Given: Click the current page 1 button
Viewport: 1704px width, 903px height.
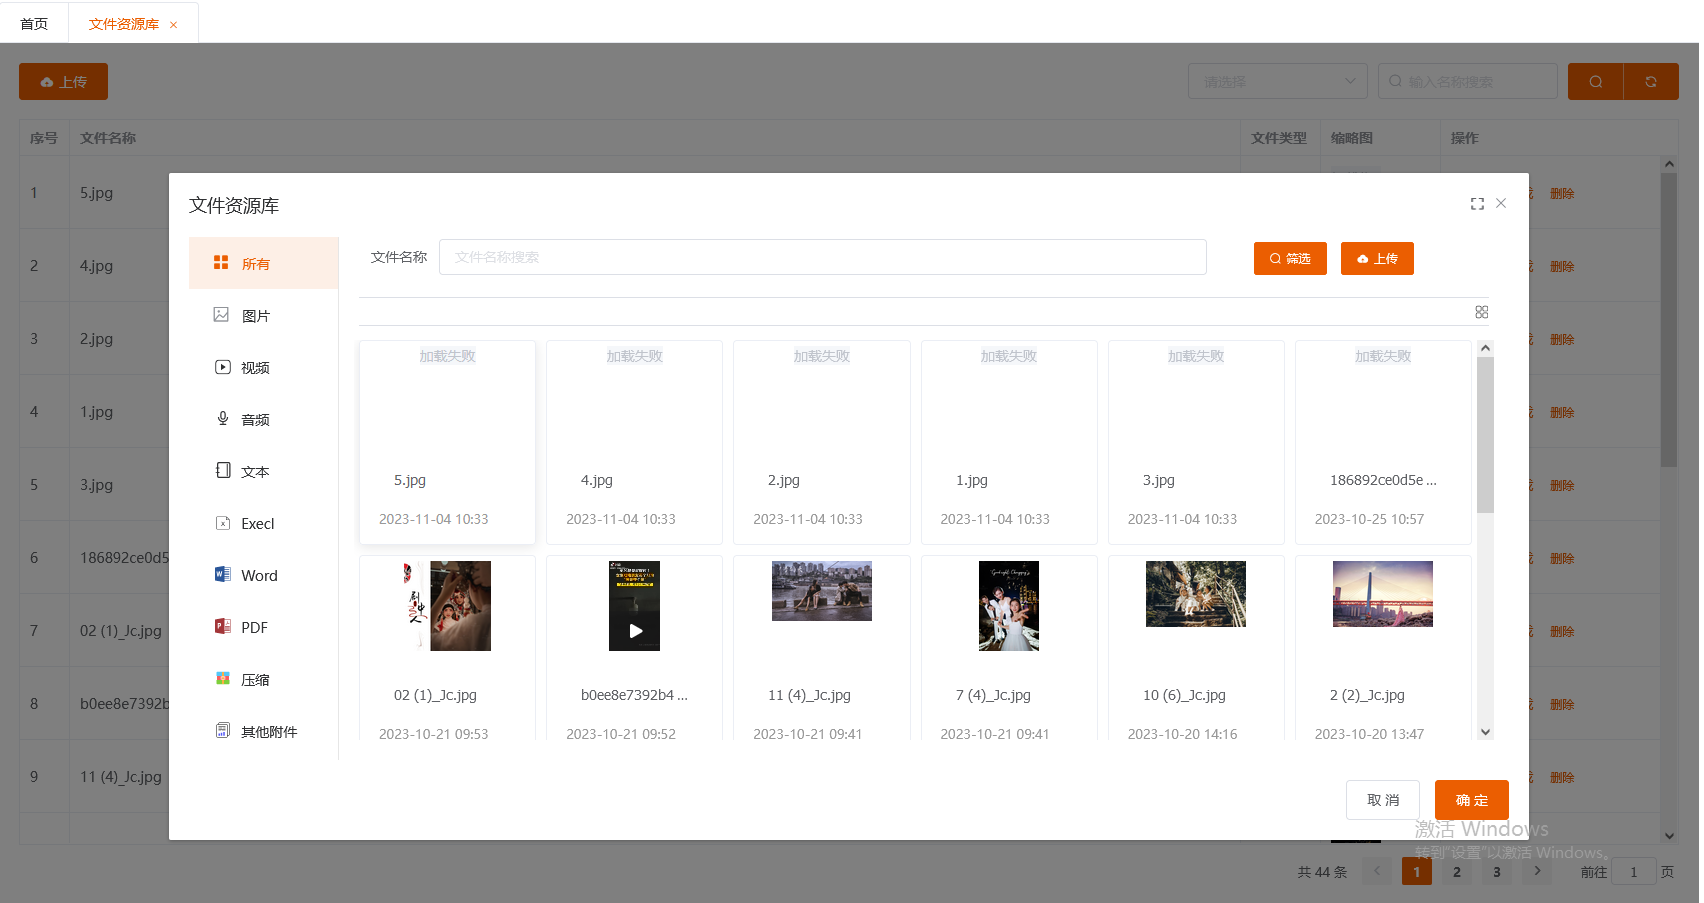Looking at the screenshot, I should pos(1417,872).
